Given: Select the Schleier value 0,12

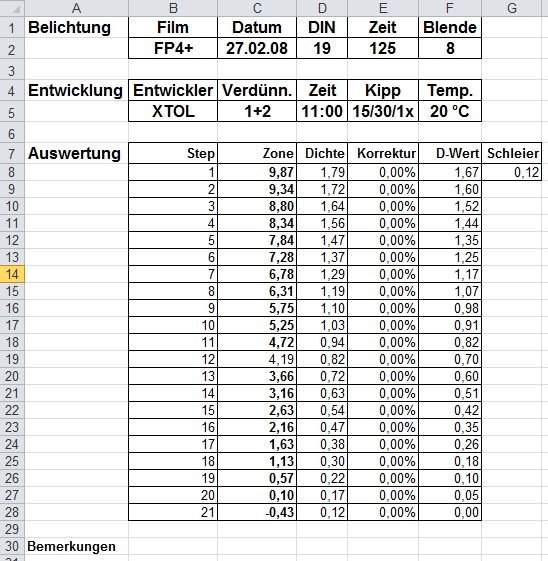Looking at the screenshot, I should tap(512, 172).
